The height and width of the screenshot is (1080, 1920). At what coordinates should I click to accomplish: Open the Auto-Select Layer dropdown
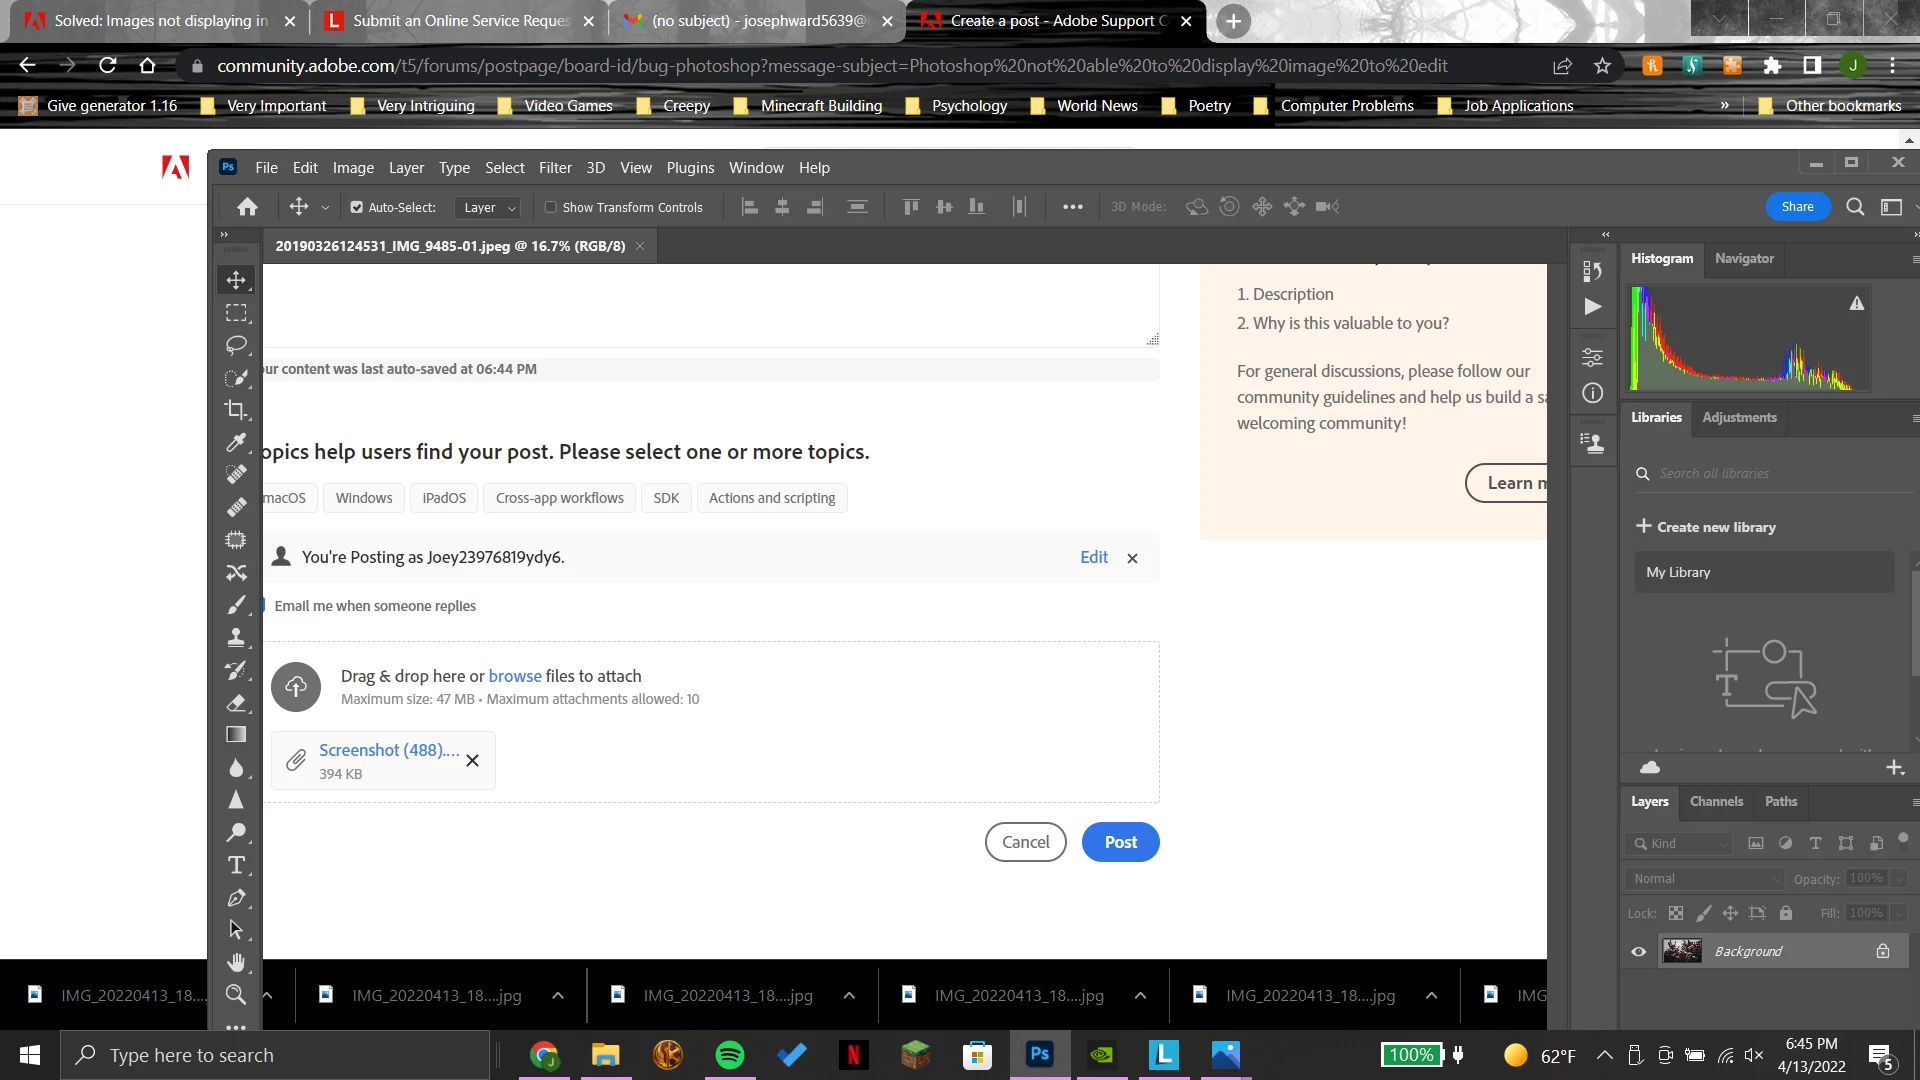click(x=489, y=208)
